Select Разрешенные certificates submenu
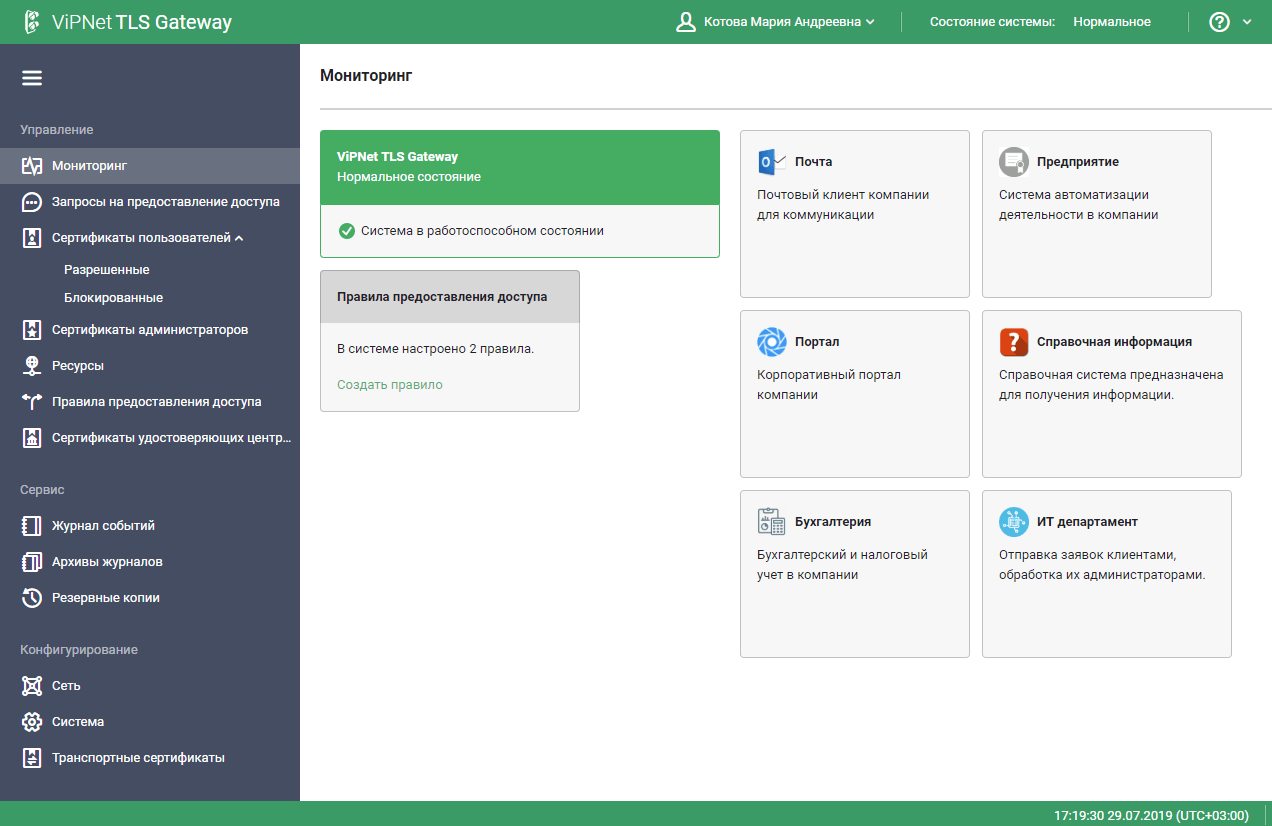1272x826 pixels. (x=107, y=270)
